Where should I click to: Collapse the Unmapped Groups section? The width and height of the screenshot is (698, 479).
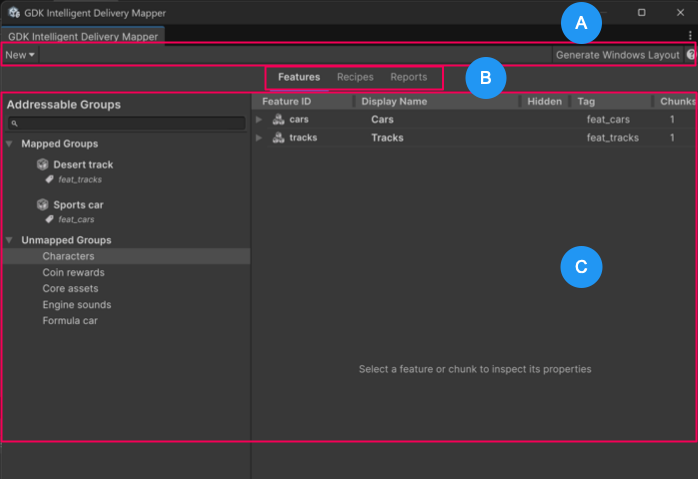pyautogui.click(x=9, y=240)
